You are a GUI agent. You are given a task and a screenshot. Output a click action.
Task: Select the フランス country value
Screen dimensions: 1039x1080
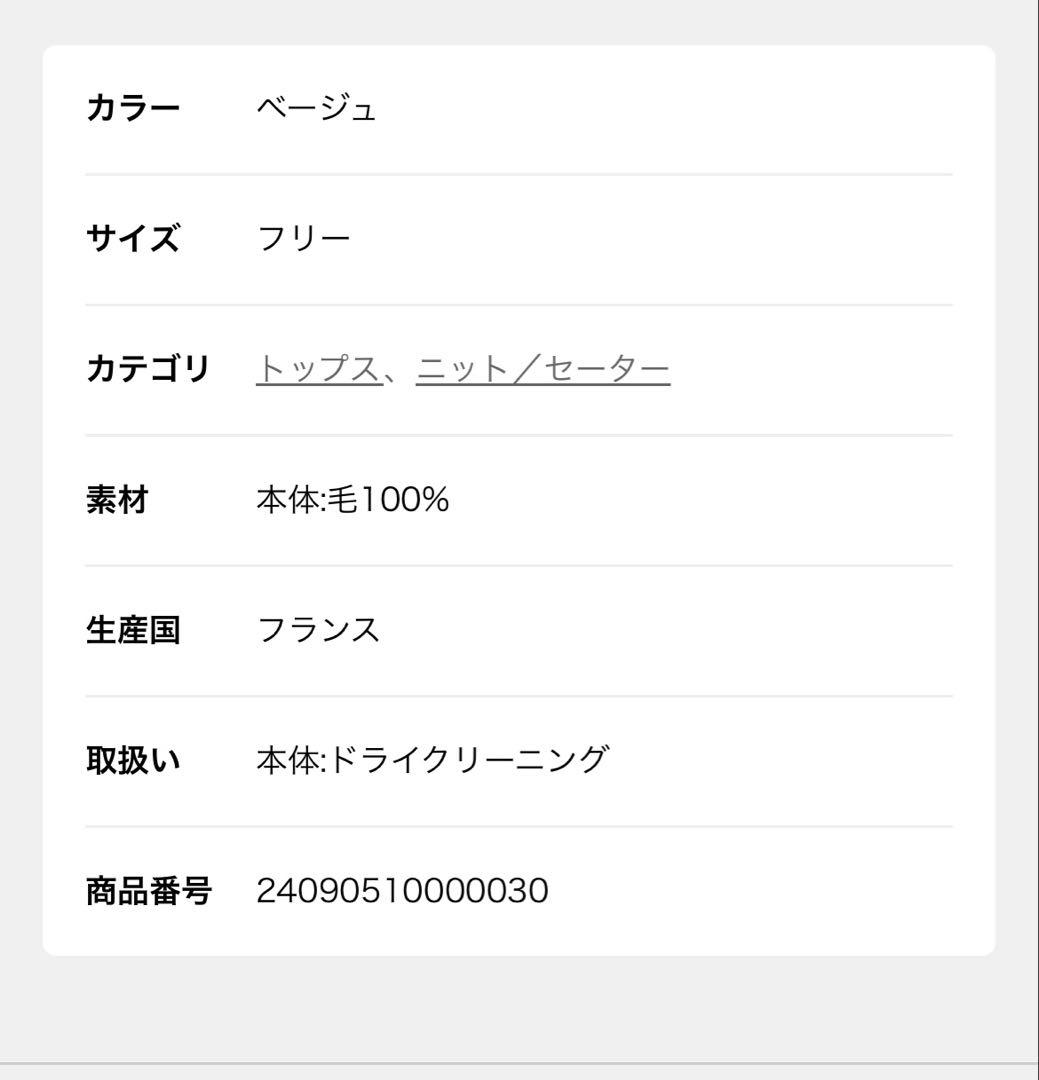click(319, 631)
